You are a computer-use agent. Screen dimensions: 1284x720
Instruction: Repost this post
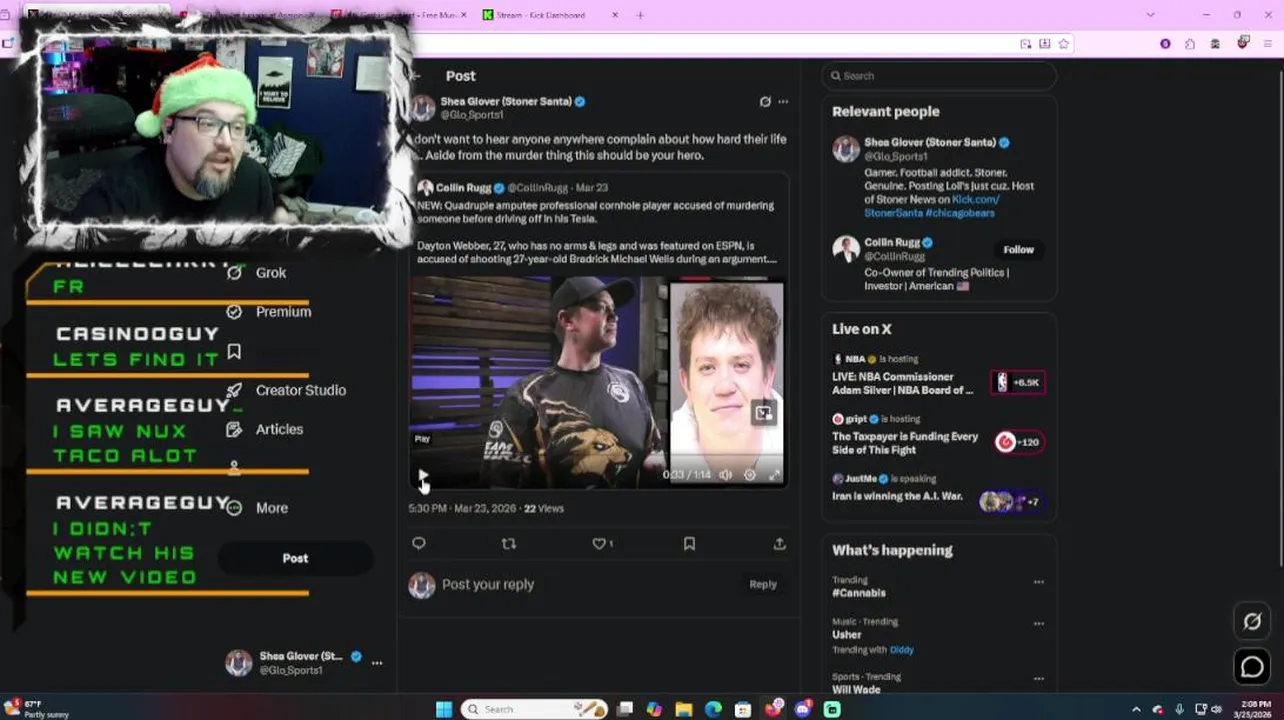point(509,543)
